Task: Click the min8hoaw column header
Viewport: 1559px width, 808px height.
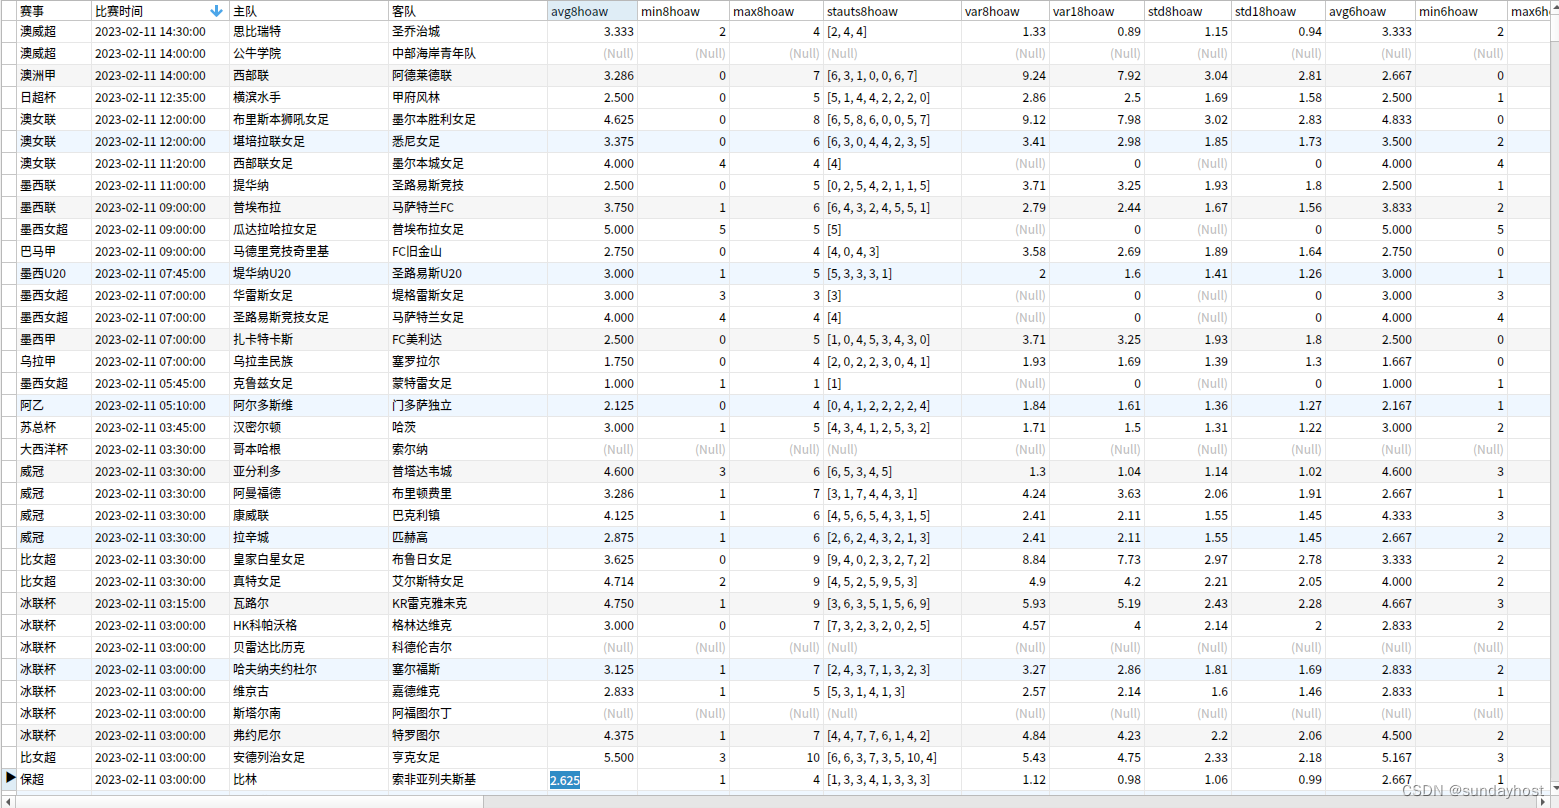Action: pyautogui.click(x=683, y=11)
